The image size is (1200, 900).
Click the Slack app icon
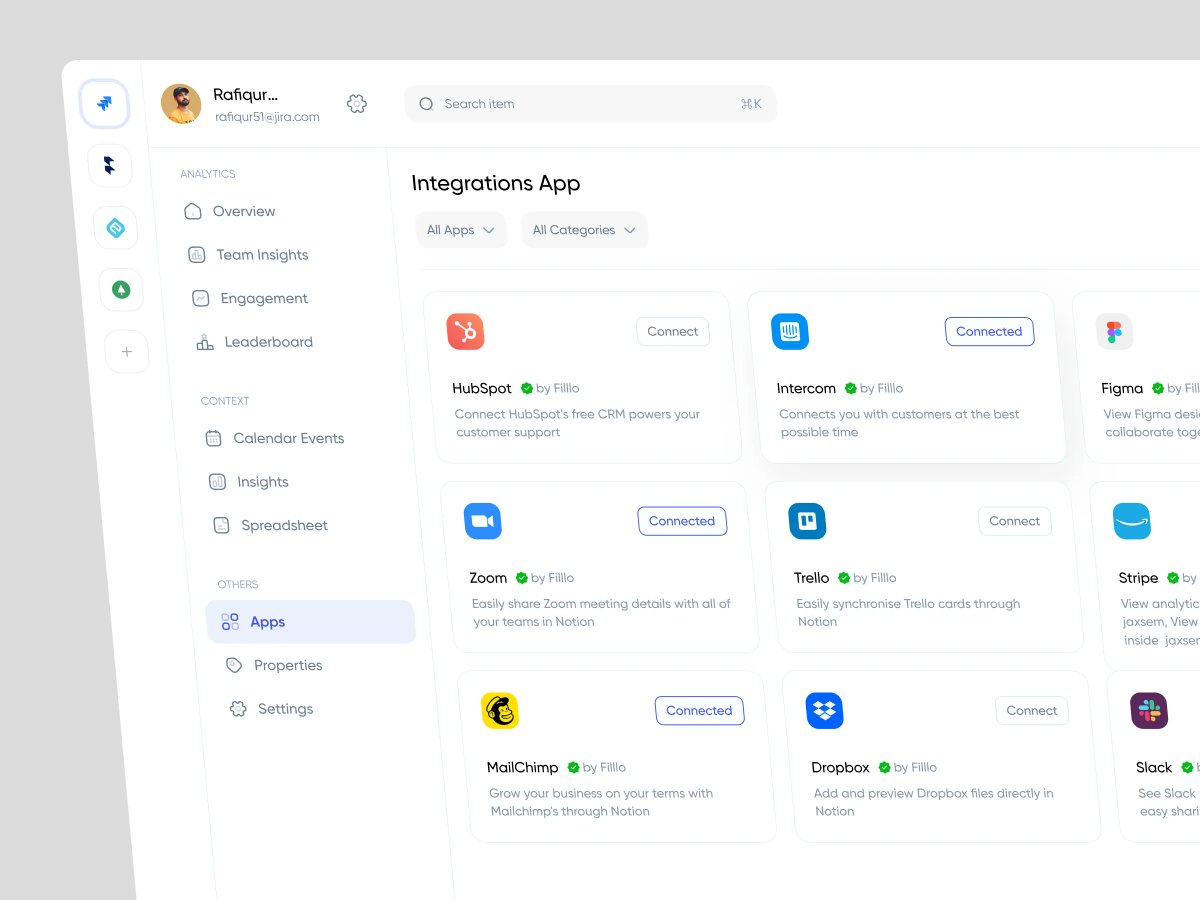pos(1149,711)
